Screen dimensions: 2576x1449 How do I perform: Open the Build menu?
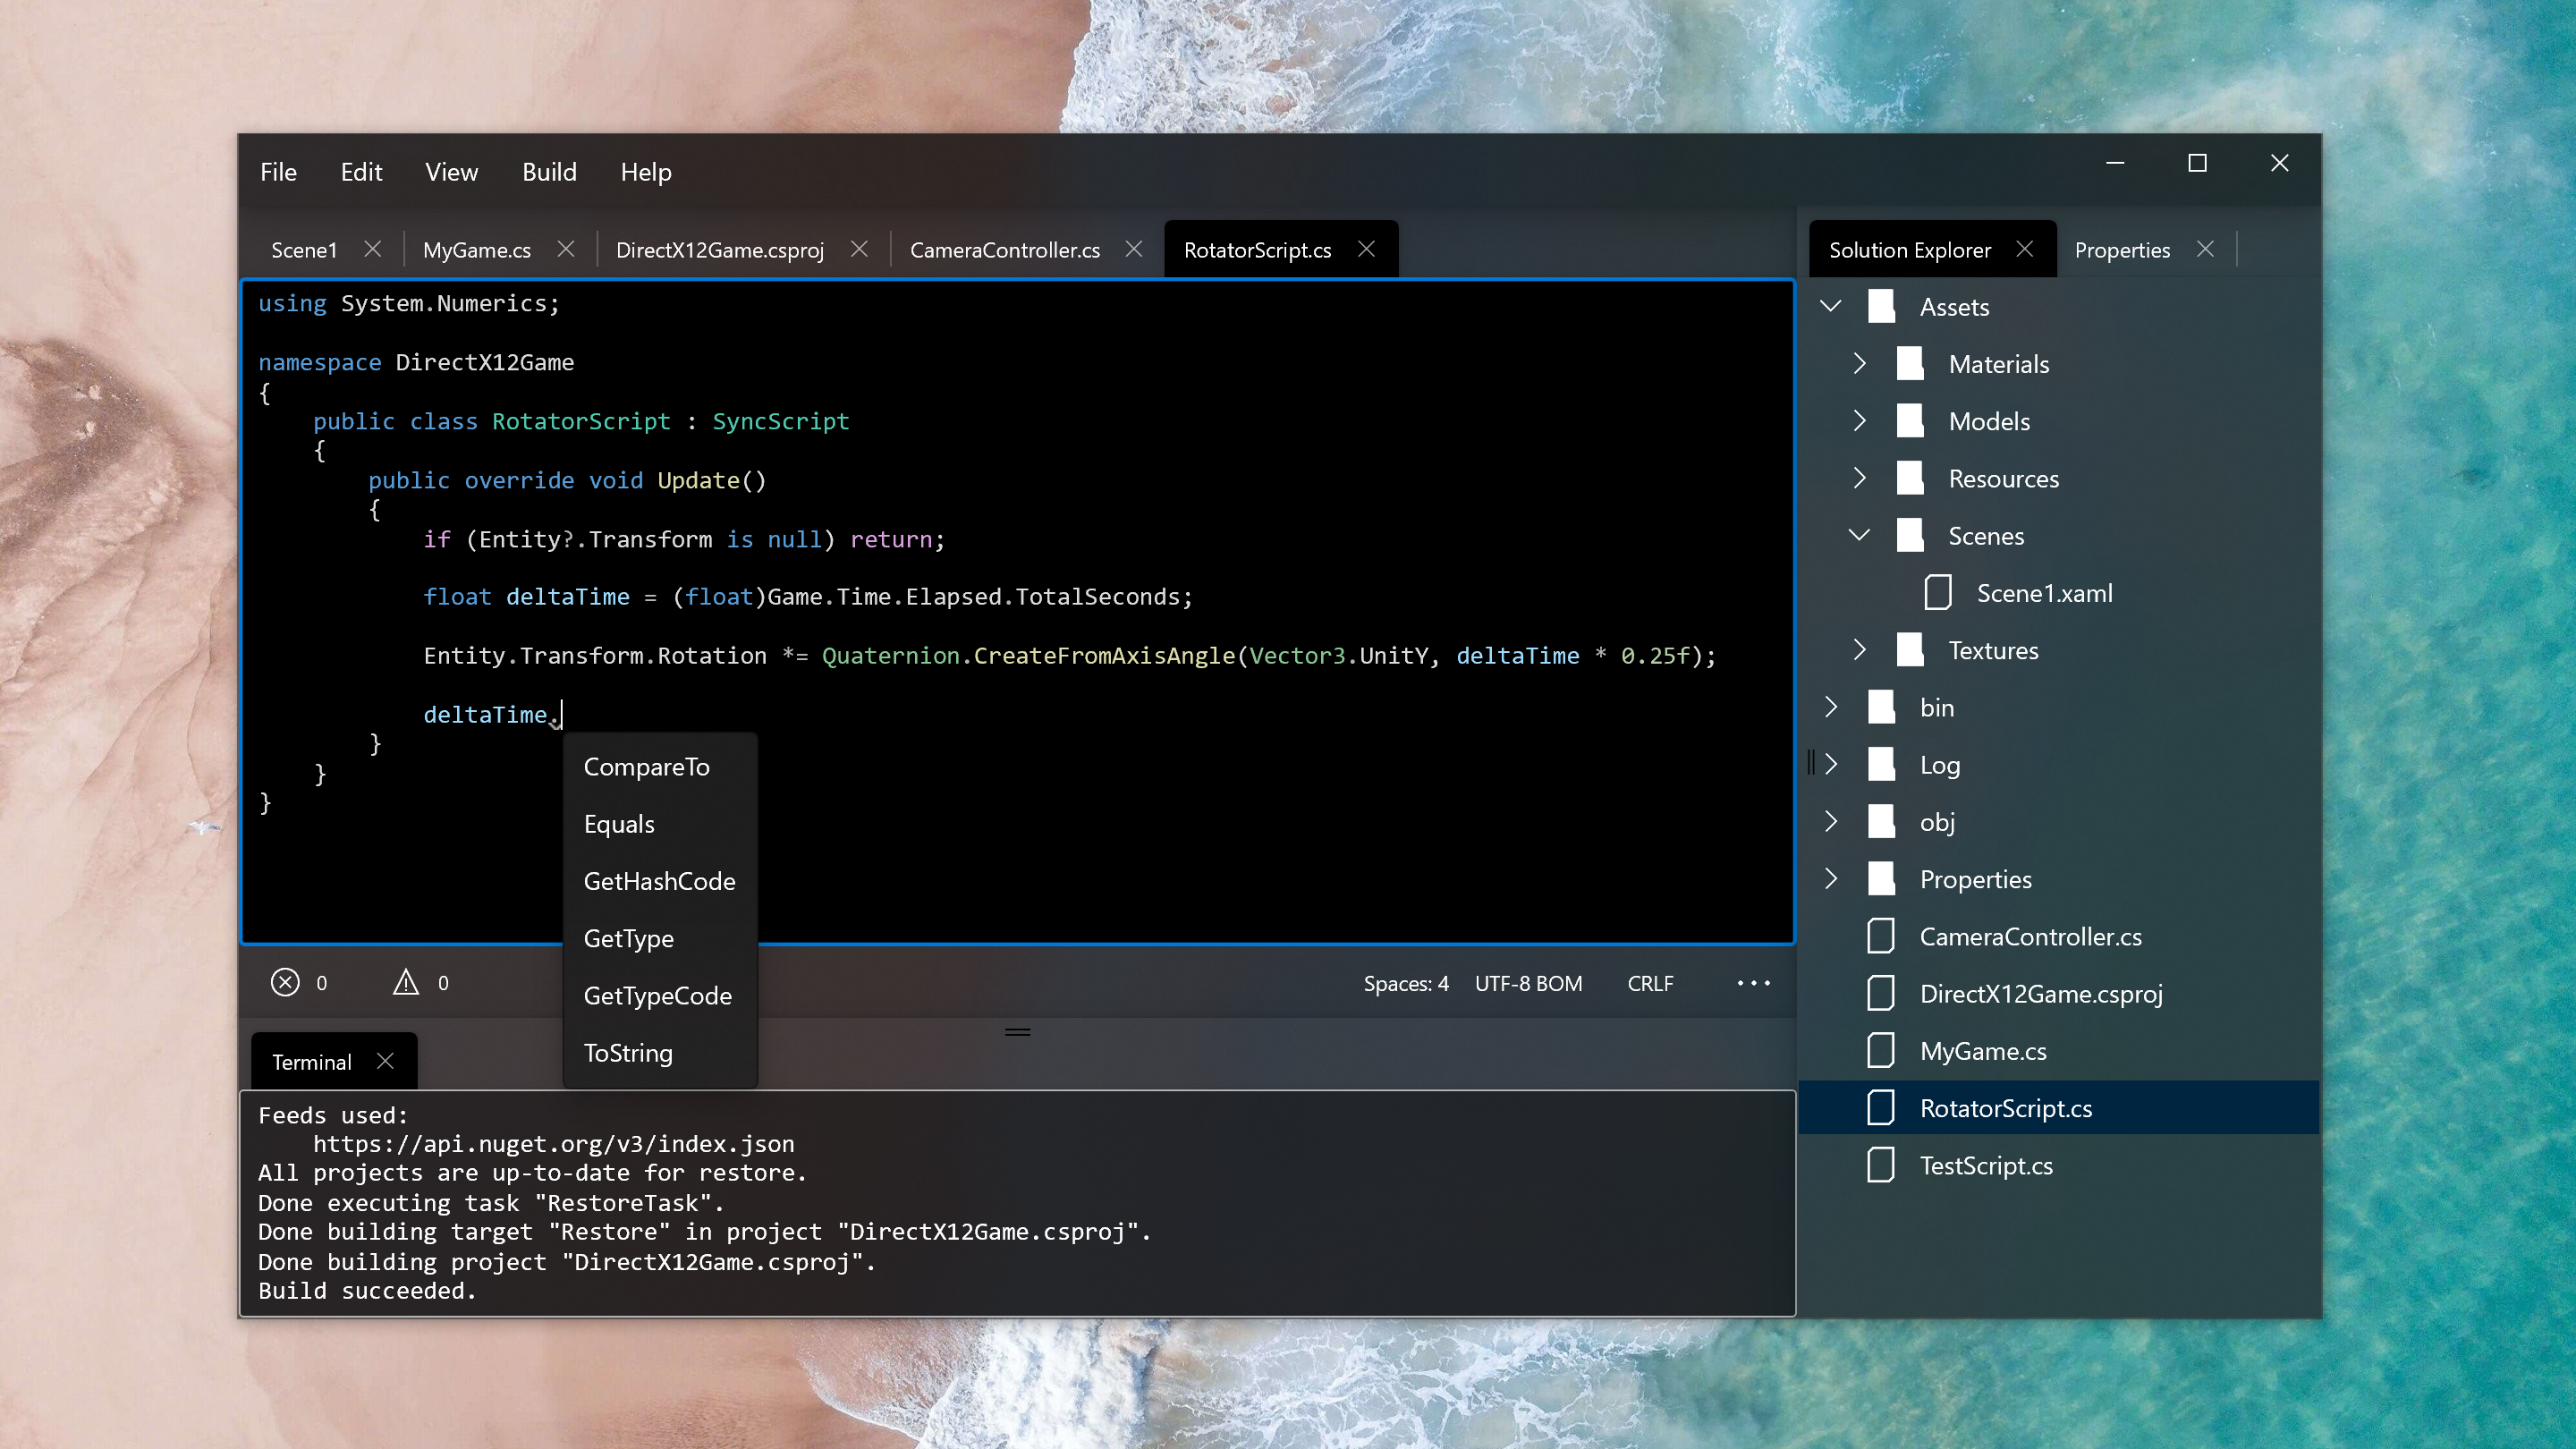[x=549, y=172]
